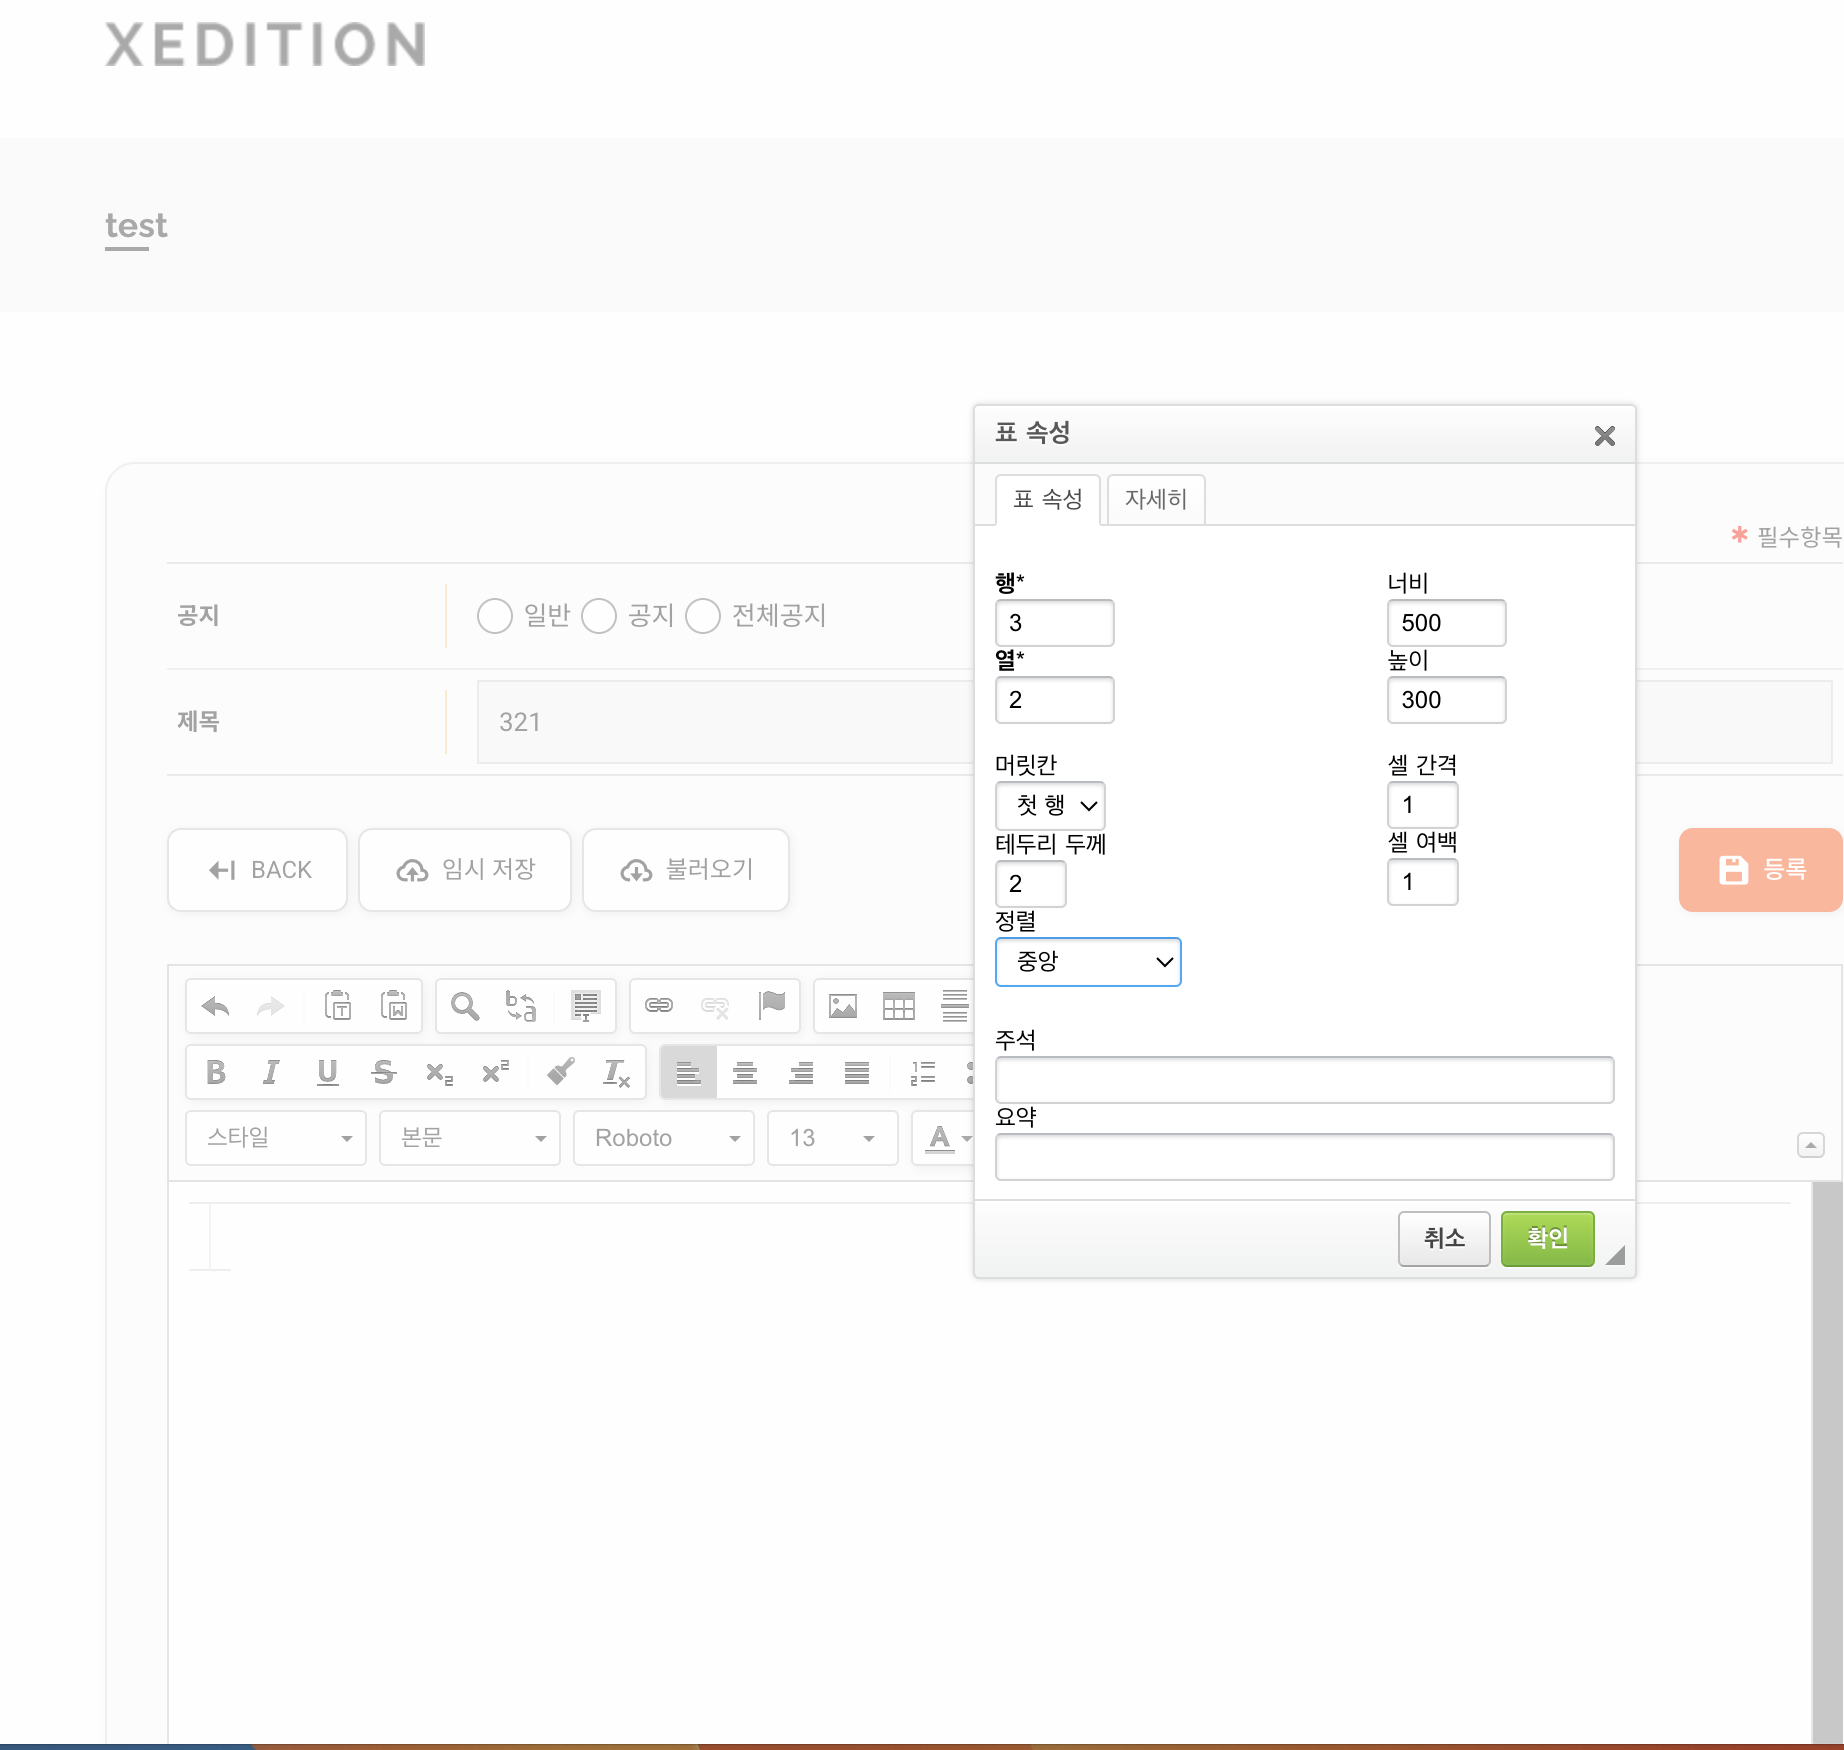Click Paste from Word icon
Viewport: 1844px width, 1750px height.
[394, 1006]
